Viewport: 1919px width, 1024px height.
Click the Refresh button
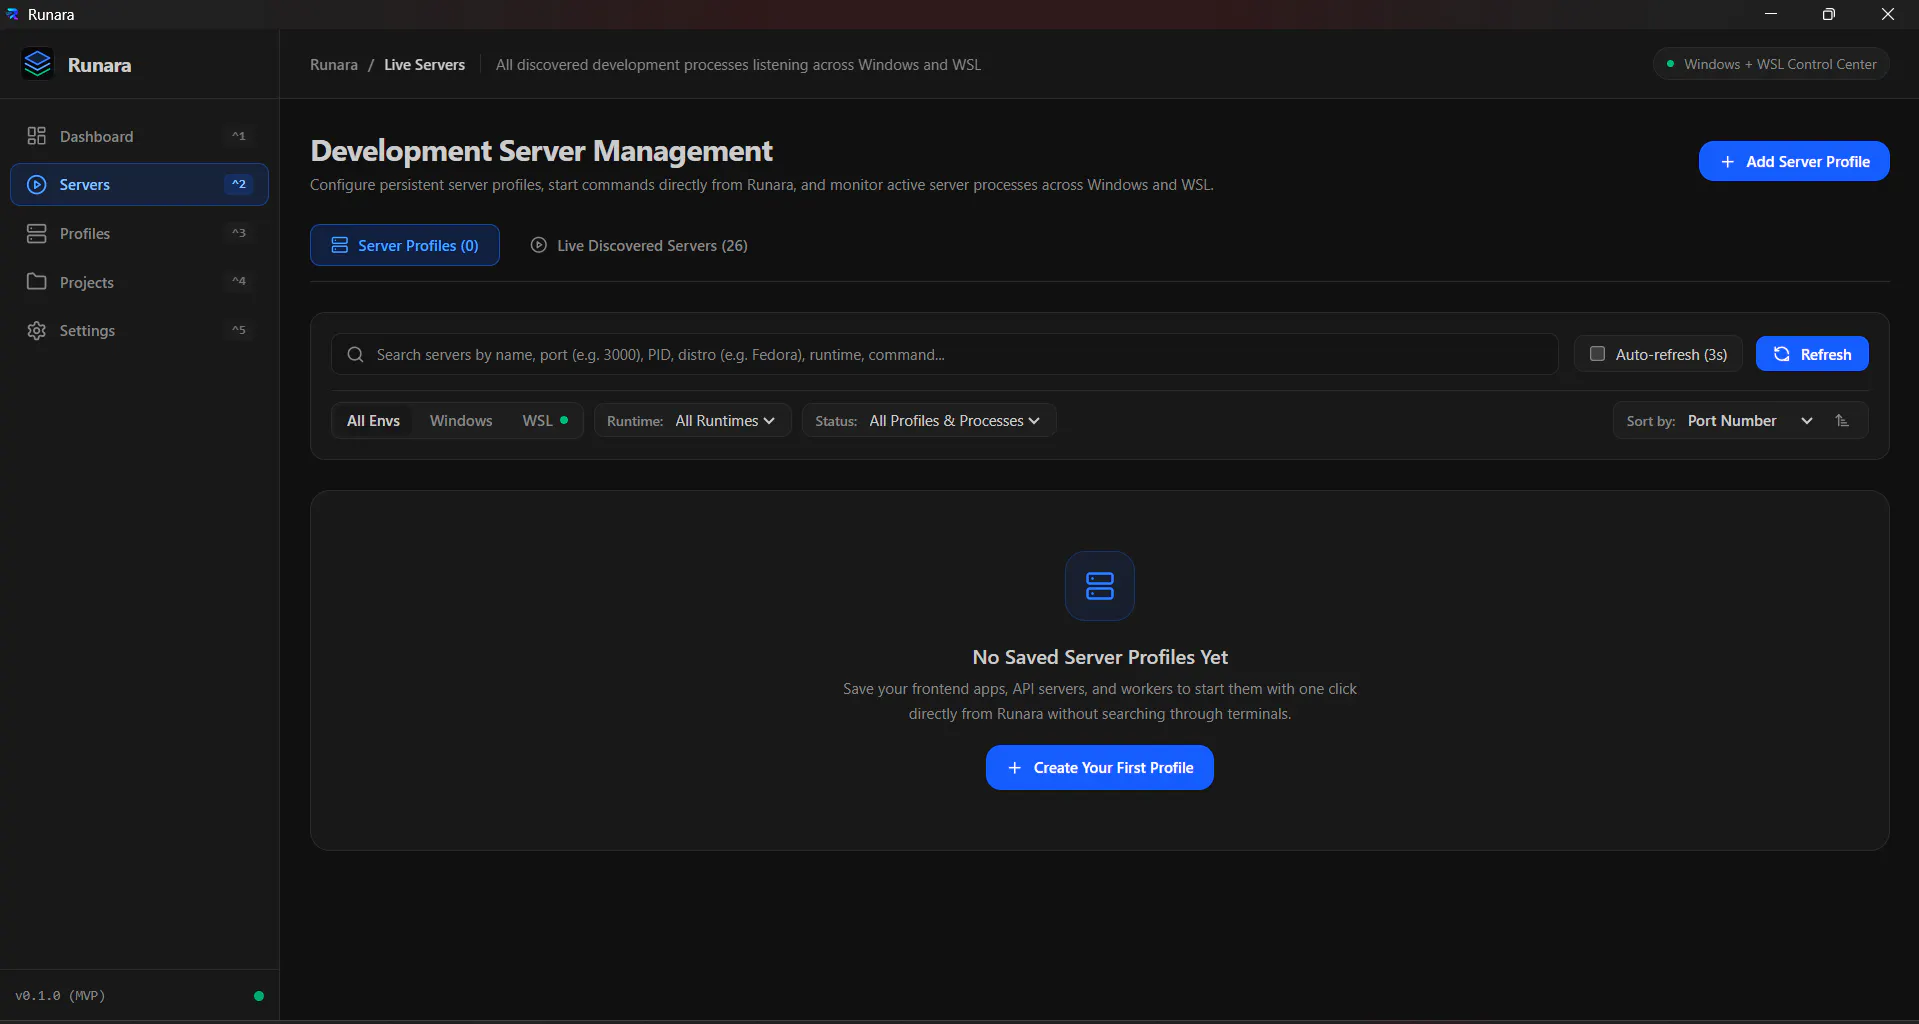click(x=1812, y=354)
